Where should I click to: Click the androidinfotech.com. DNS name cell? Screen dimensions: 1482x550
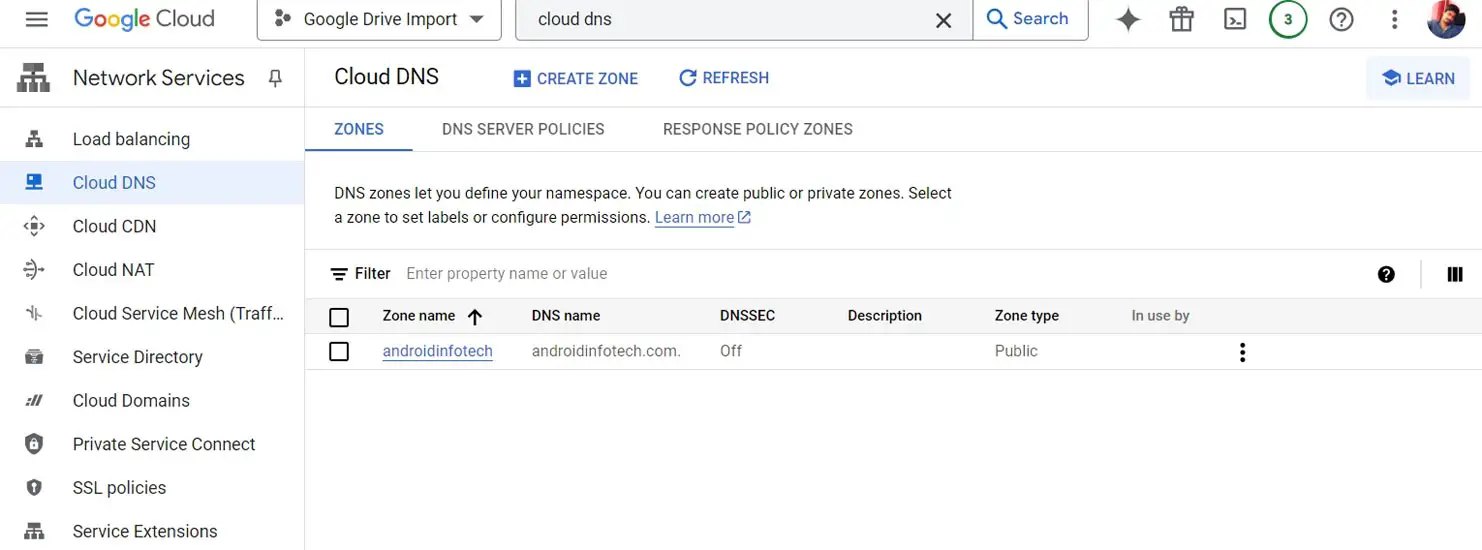(x=606, y=351)
